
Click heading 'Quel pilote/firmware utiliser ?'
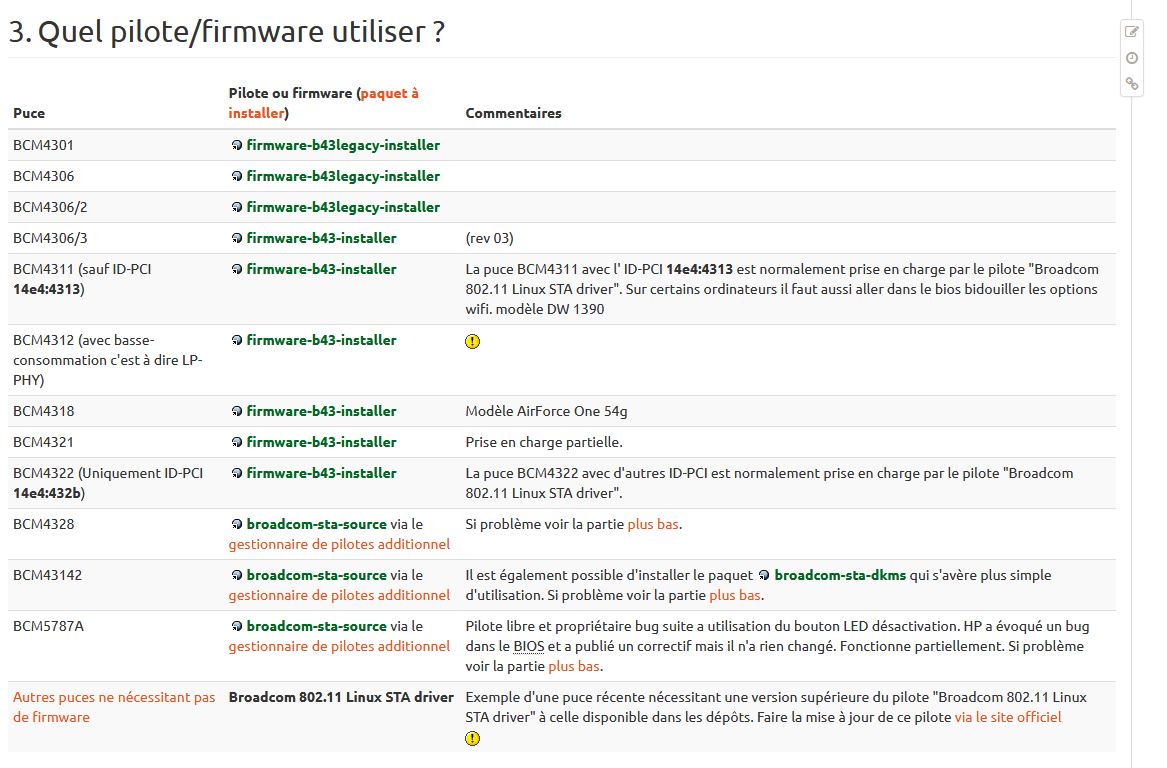[226, 31]
